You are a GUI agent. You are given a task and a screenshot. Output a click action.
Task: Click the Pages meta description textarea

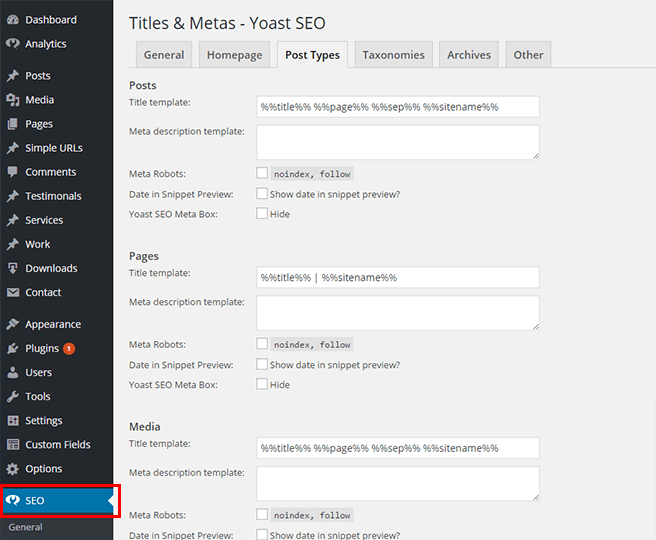pos(398,313)
